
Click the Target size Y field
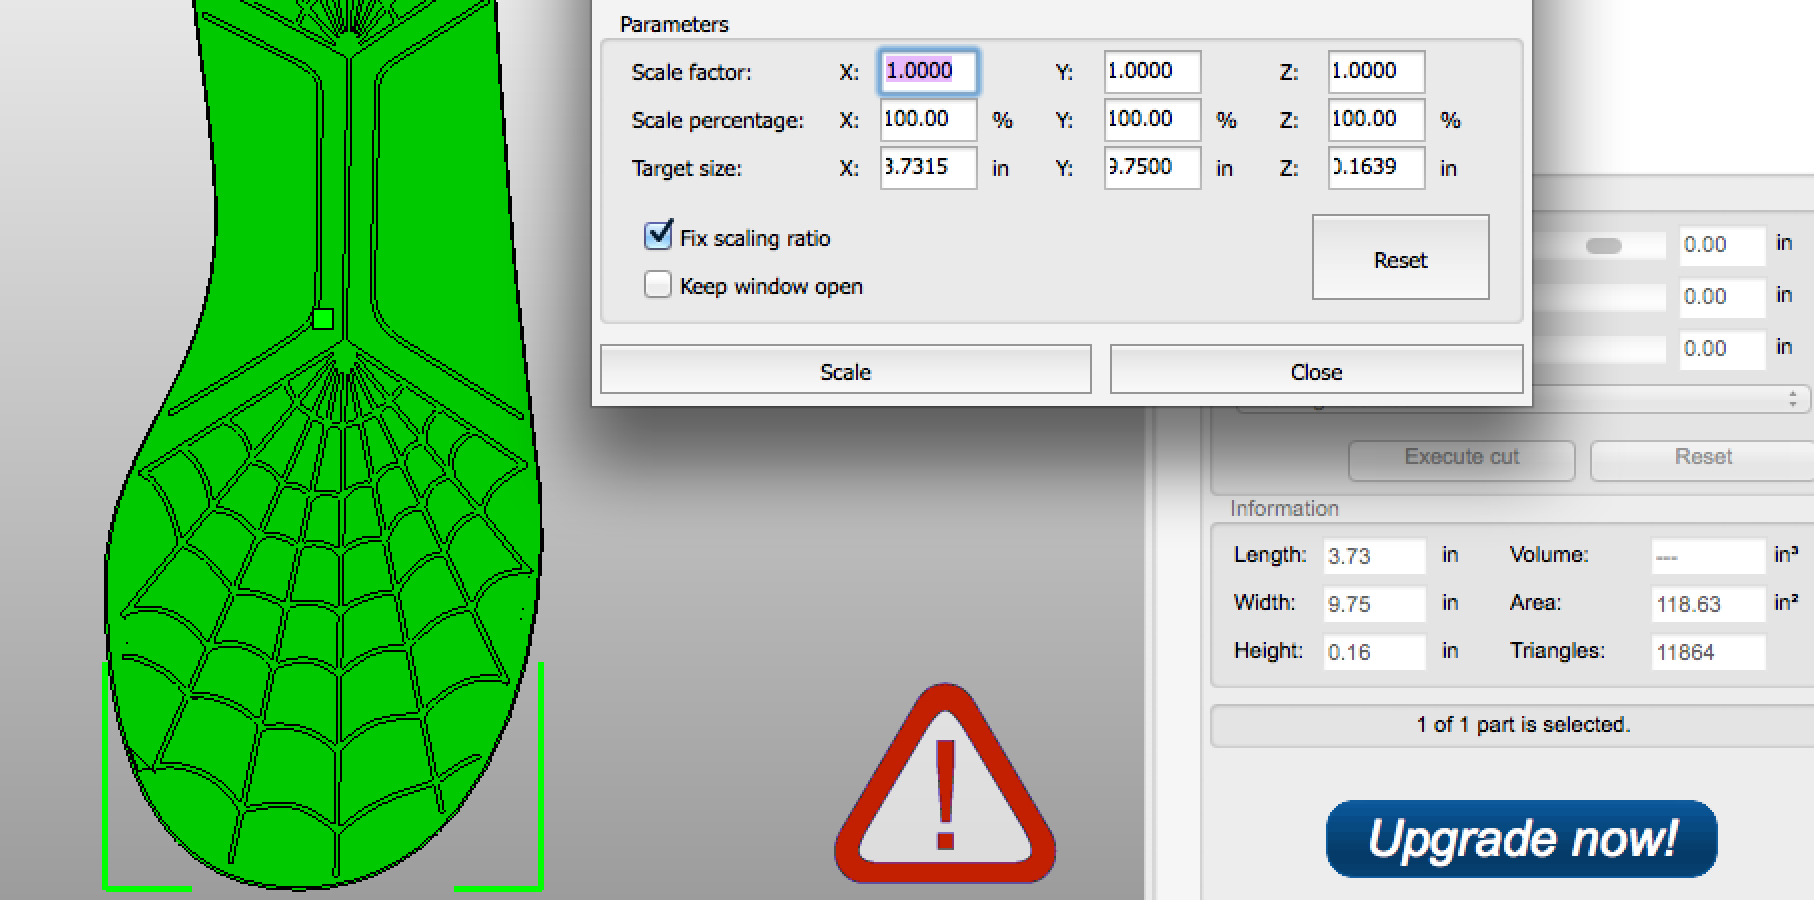click(1152, 167)
